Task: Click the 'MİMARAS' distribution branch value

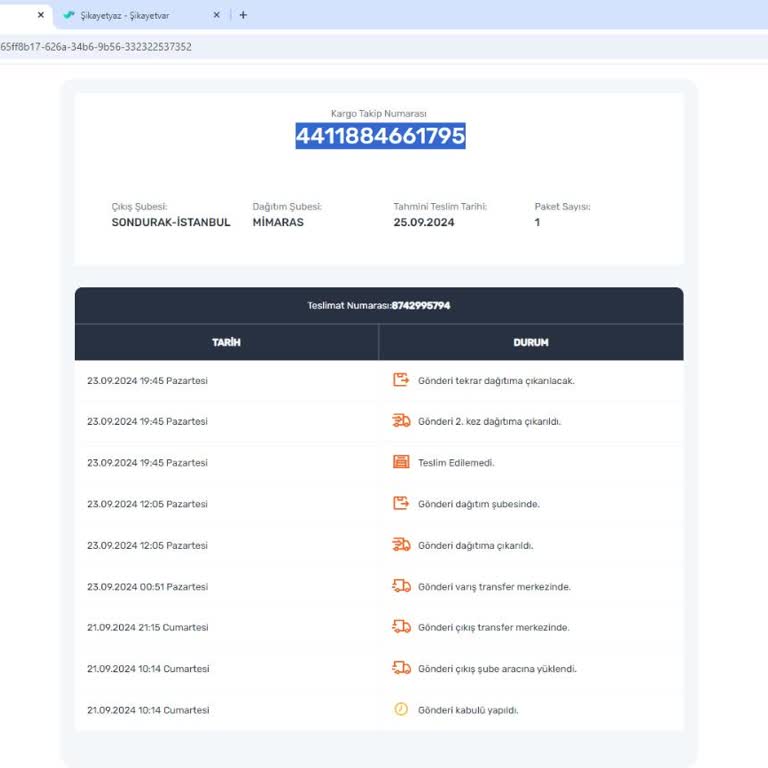Action: pos(278,222)
